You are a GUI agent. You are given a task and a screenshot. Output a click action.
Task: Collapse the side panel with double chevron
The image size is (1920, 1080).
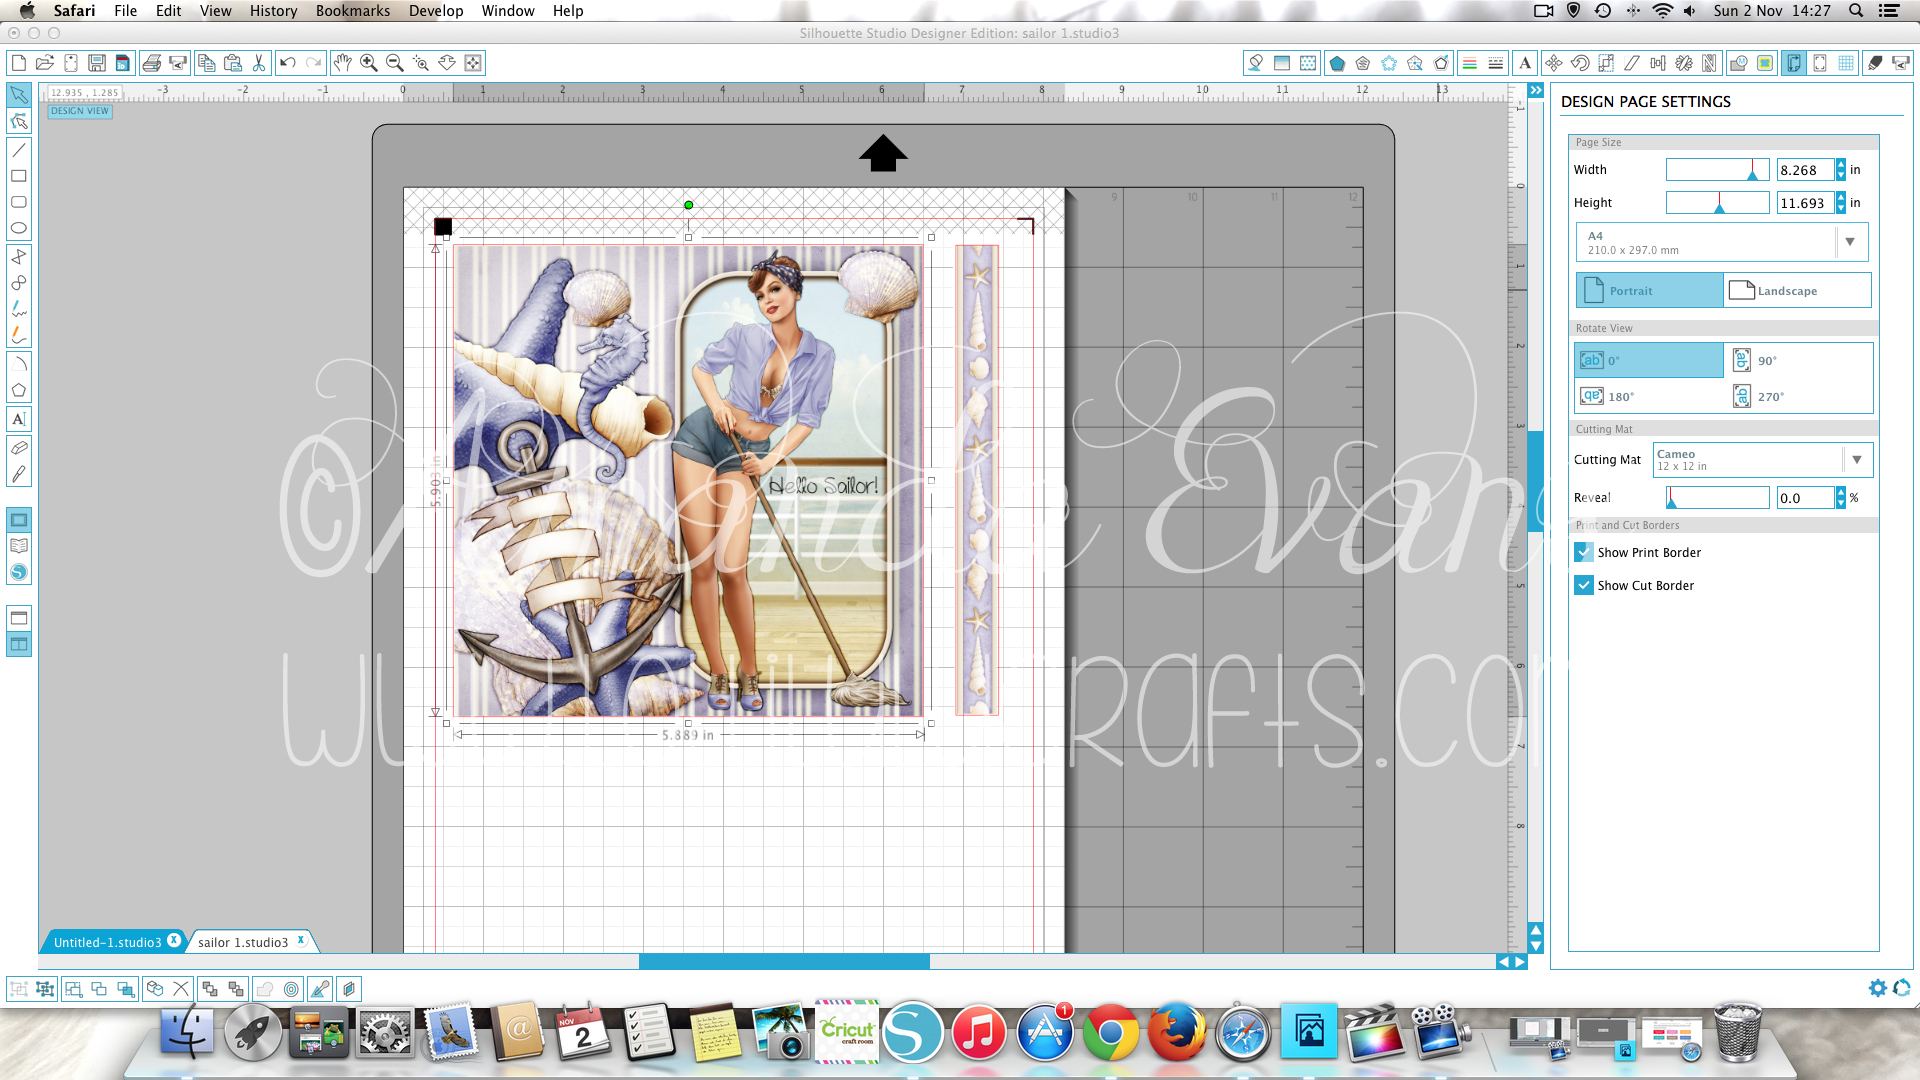[1536, 91]
